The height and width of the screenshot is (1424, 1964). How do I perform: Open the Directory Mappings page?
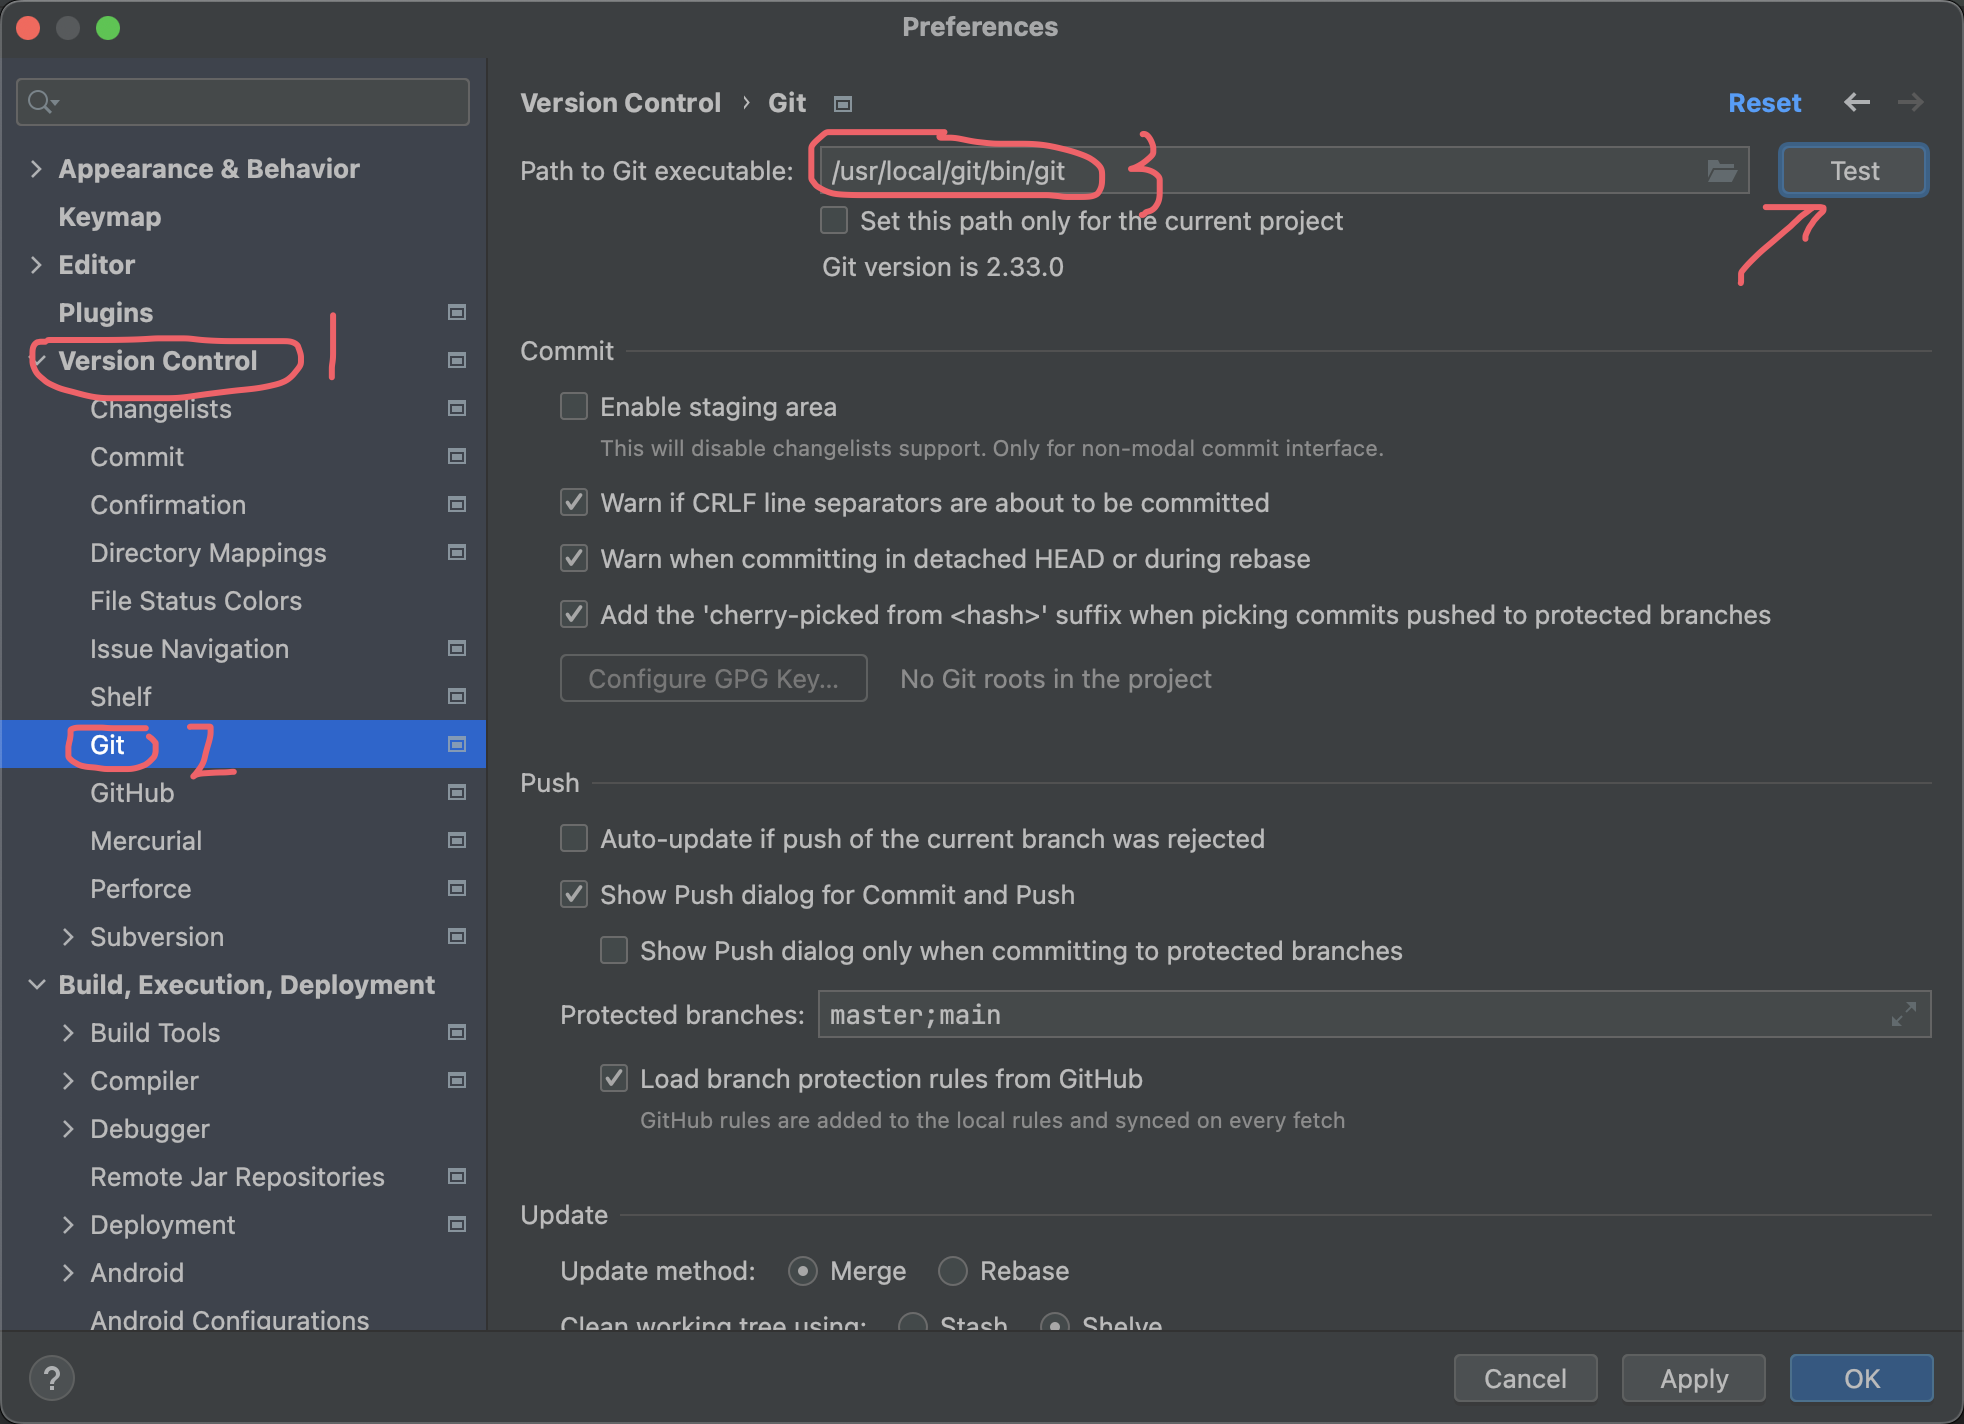(208, 553)
